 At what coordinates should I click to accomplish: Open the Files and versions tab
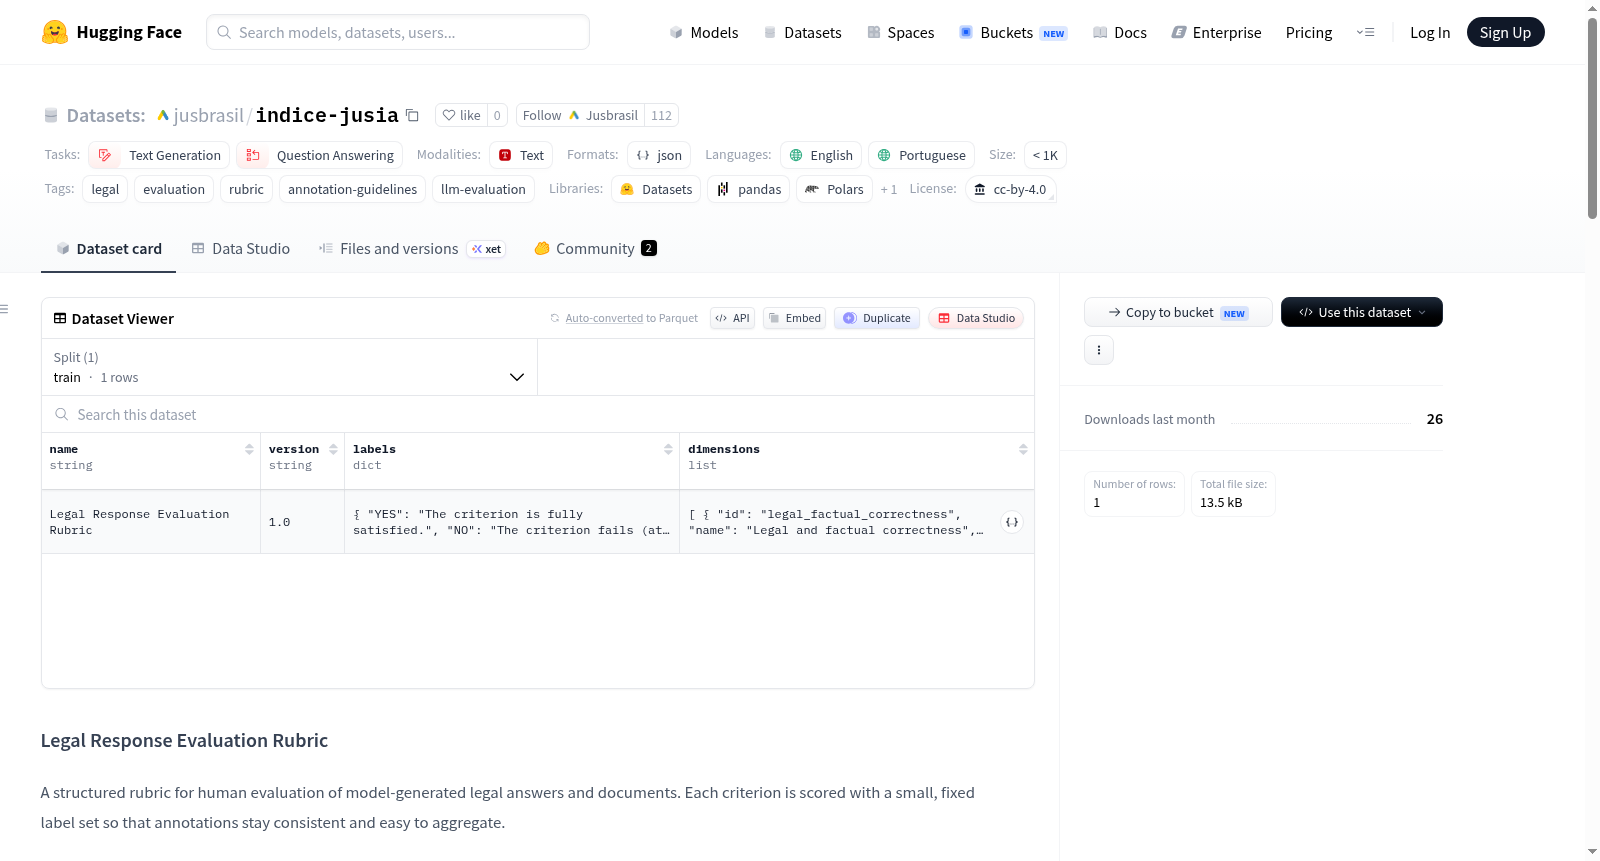click(x=411, y=249)
